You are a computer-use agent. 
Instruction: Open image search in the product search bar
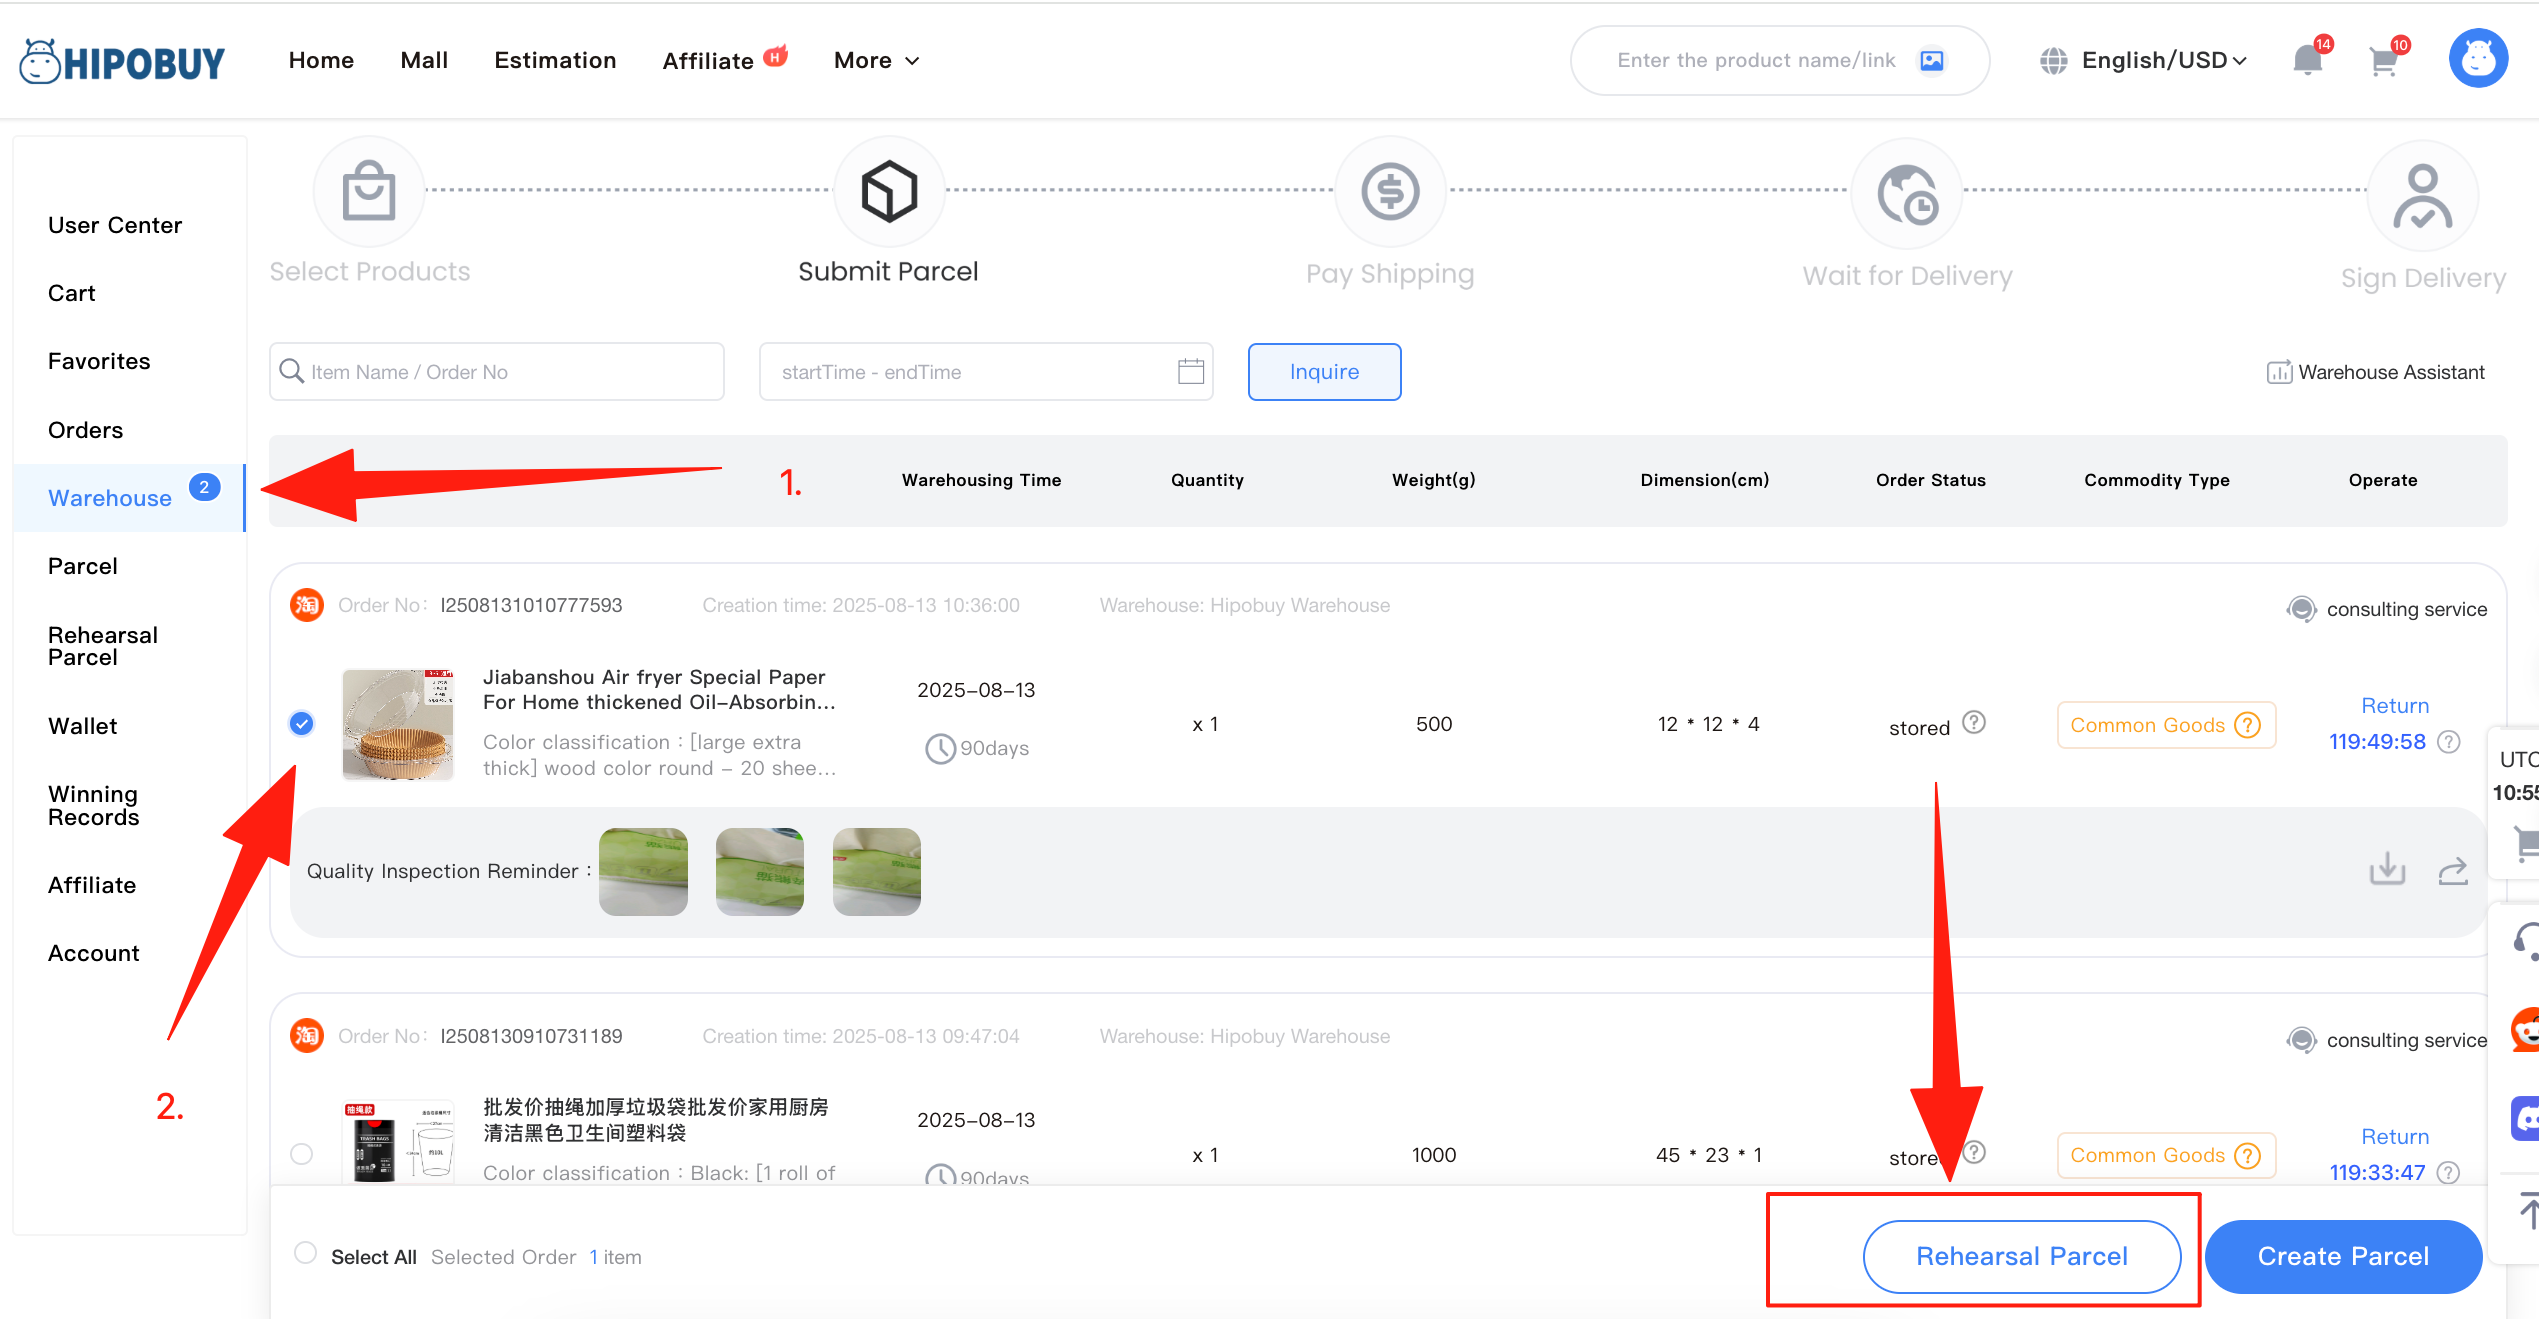point(1932,61)
